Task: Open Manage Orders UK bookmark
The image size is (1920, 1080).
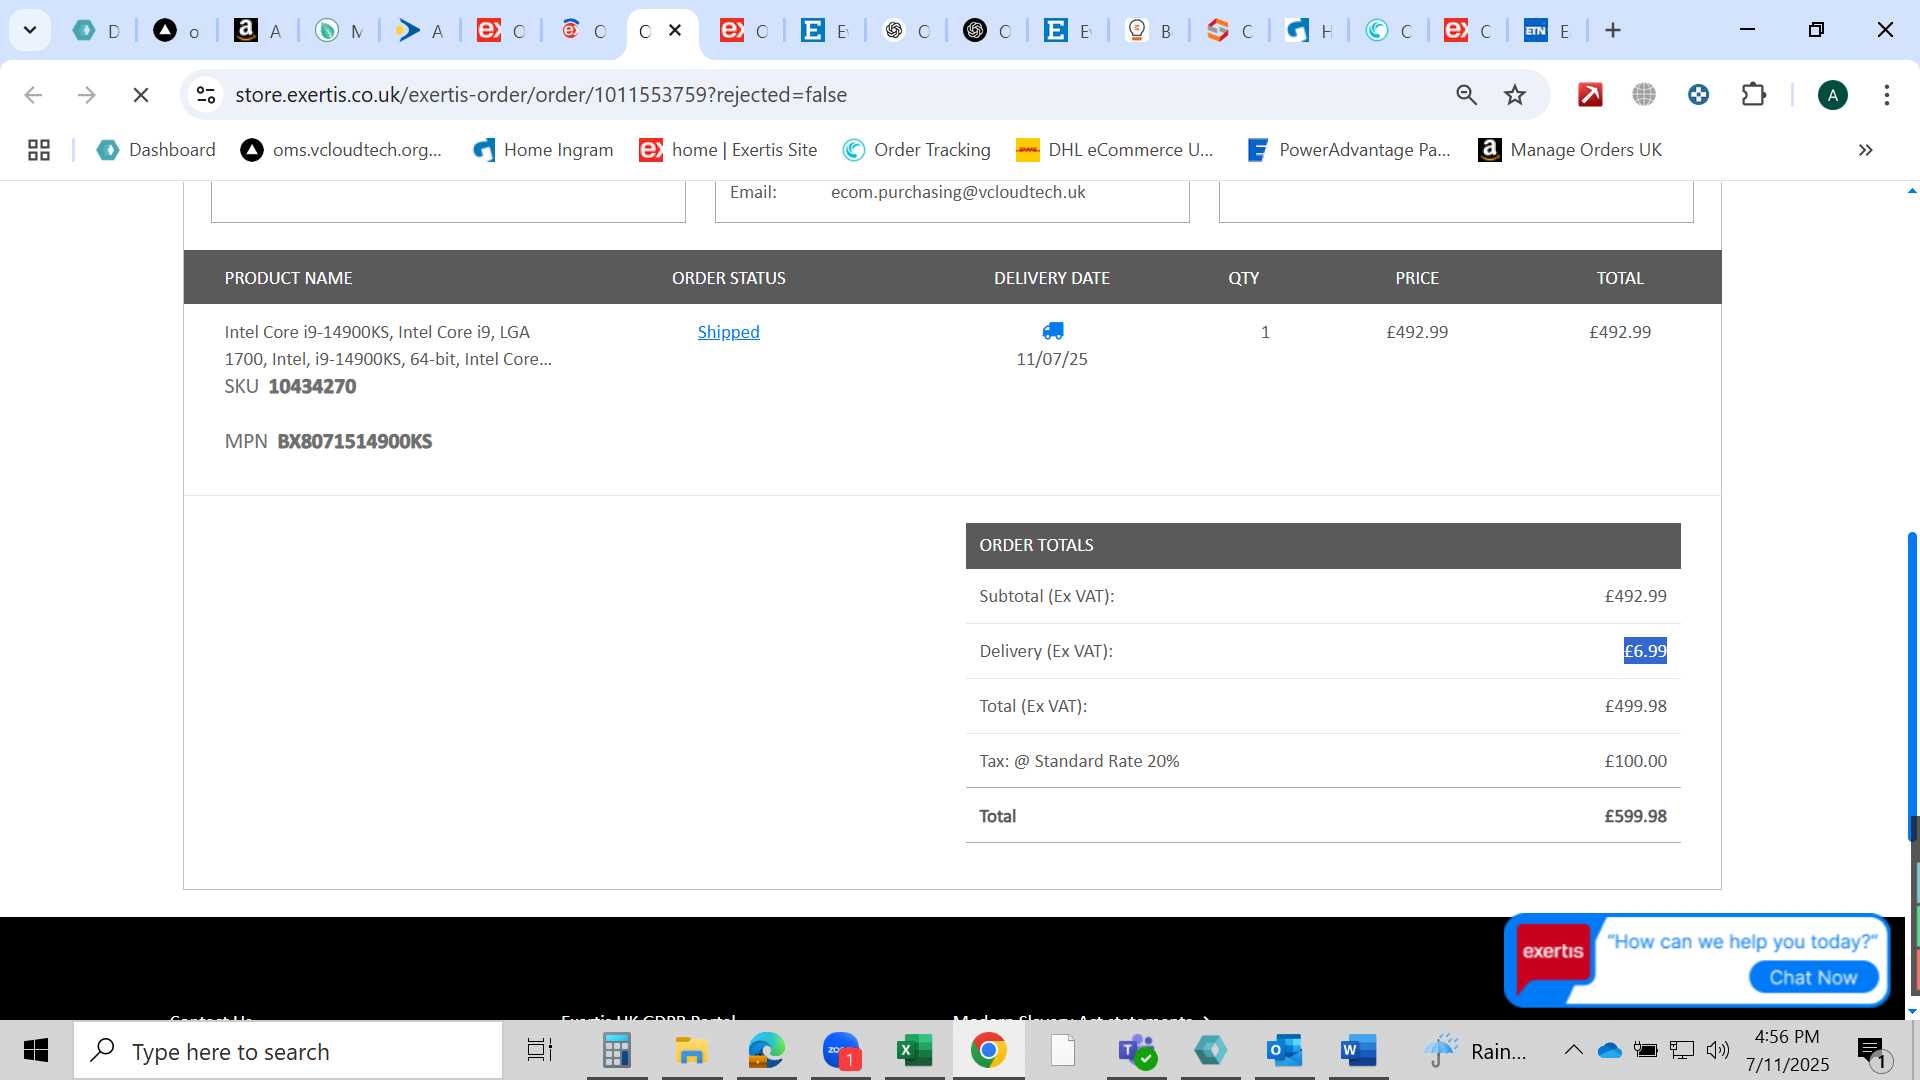Action: click(1570, 150)
